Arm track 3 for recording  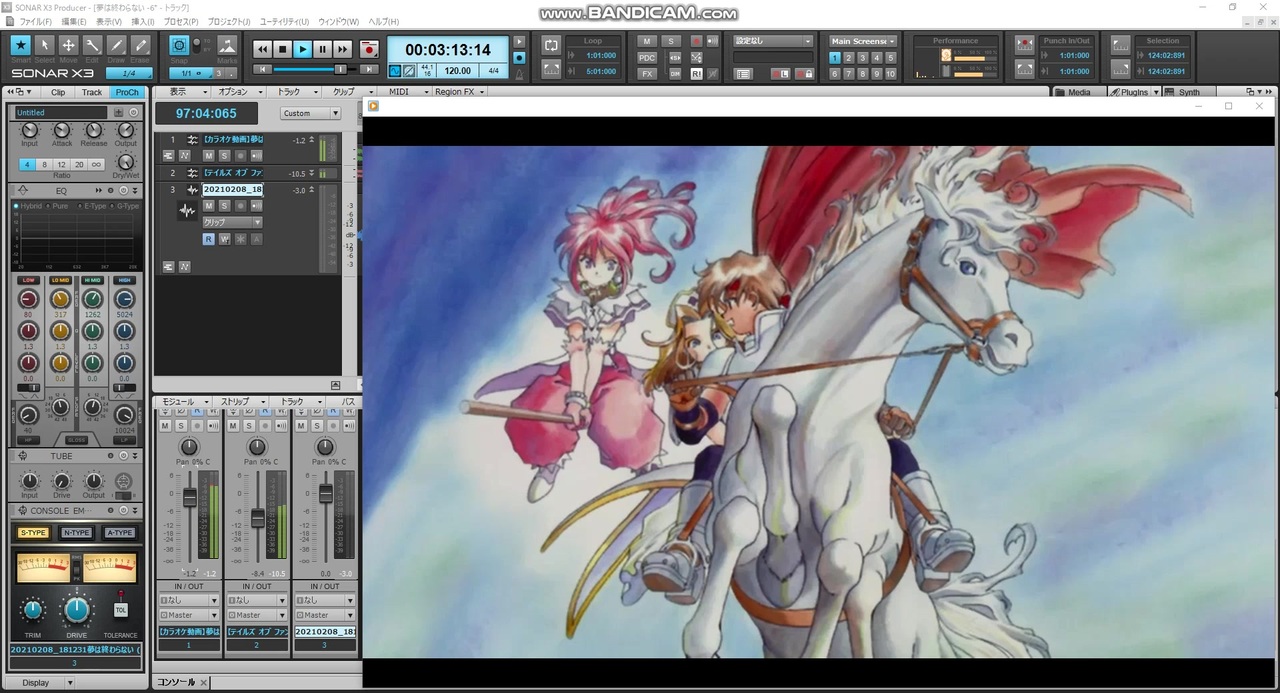tap(241, 205)
